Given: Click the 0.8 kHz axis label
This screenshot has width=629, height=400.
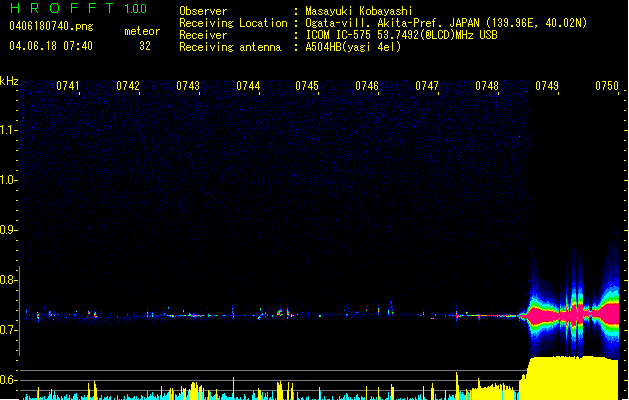Looking at the screenshot, I should pyautogui.click(x=8, y=279).
